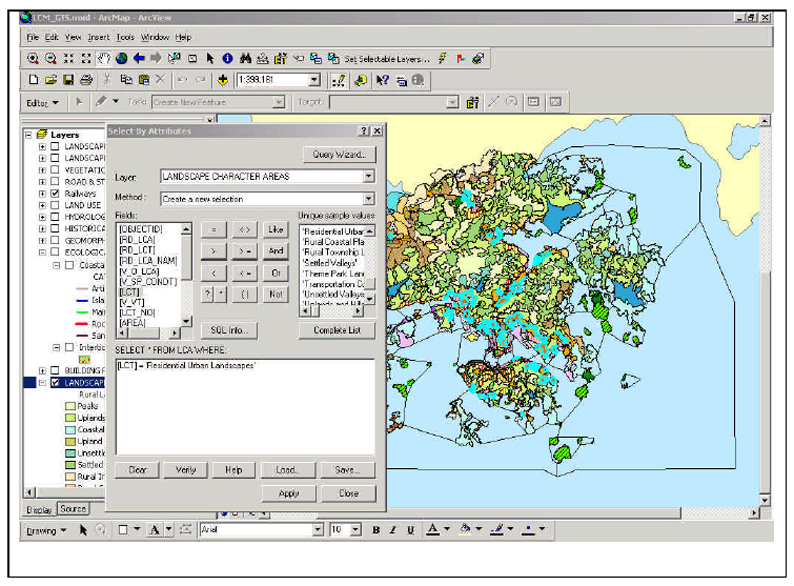Click the Complete List button

(337, 330)
